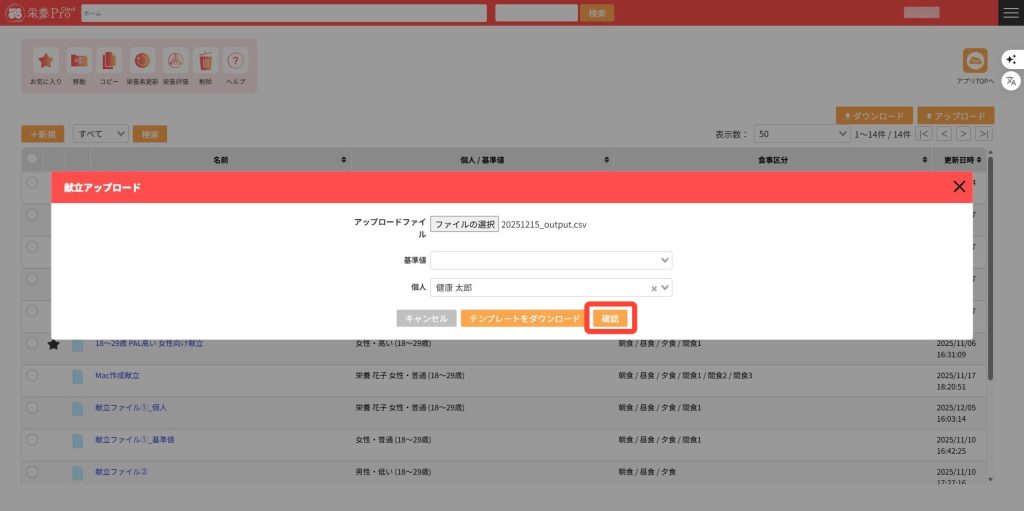The image size is (1024, 511).
Task: Select the radio button for Mac作成献立 row
Action: coord(32,375)
